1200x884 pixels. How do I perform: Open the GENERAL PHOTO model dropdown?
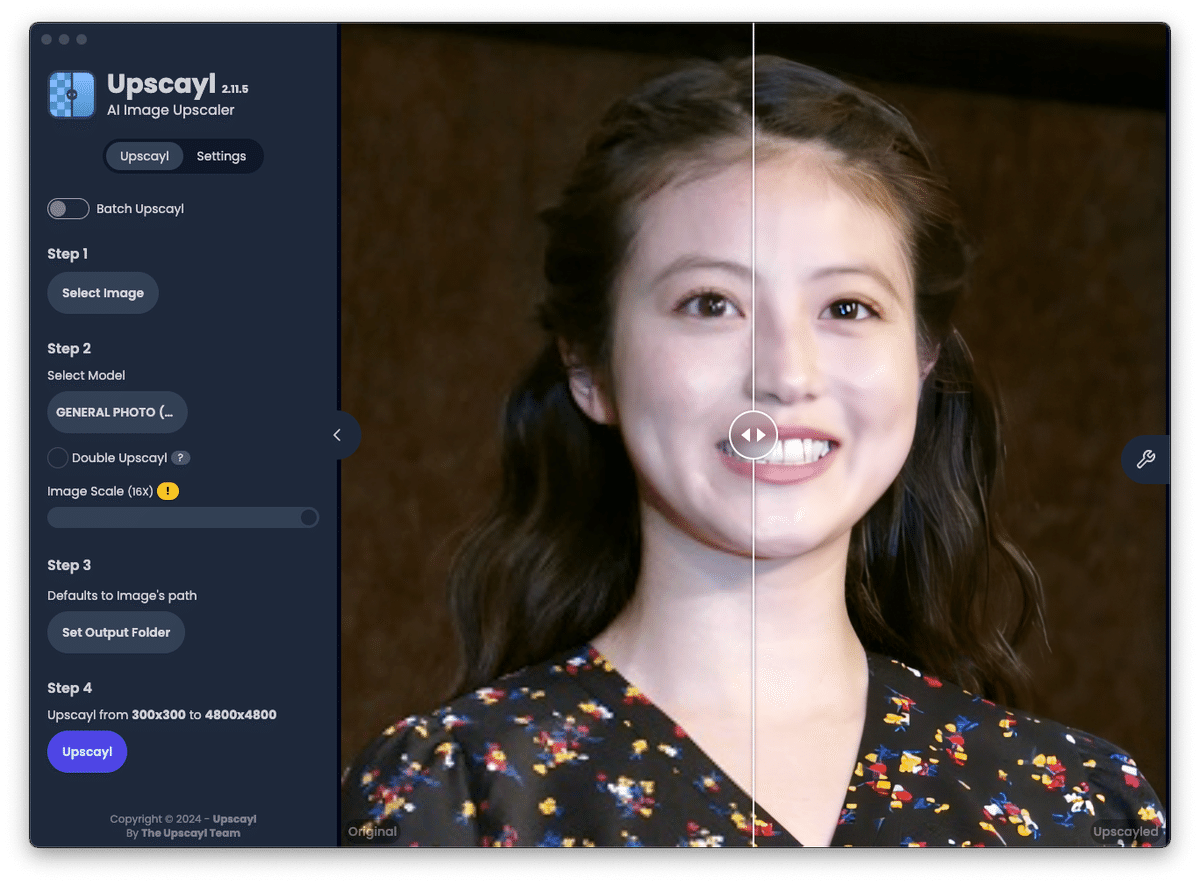pos(117,412)
